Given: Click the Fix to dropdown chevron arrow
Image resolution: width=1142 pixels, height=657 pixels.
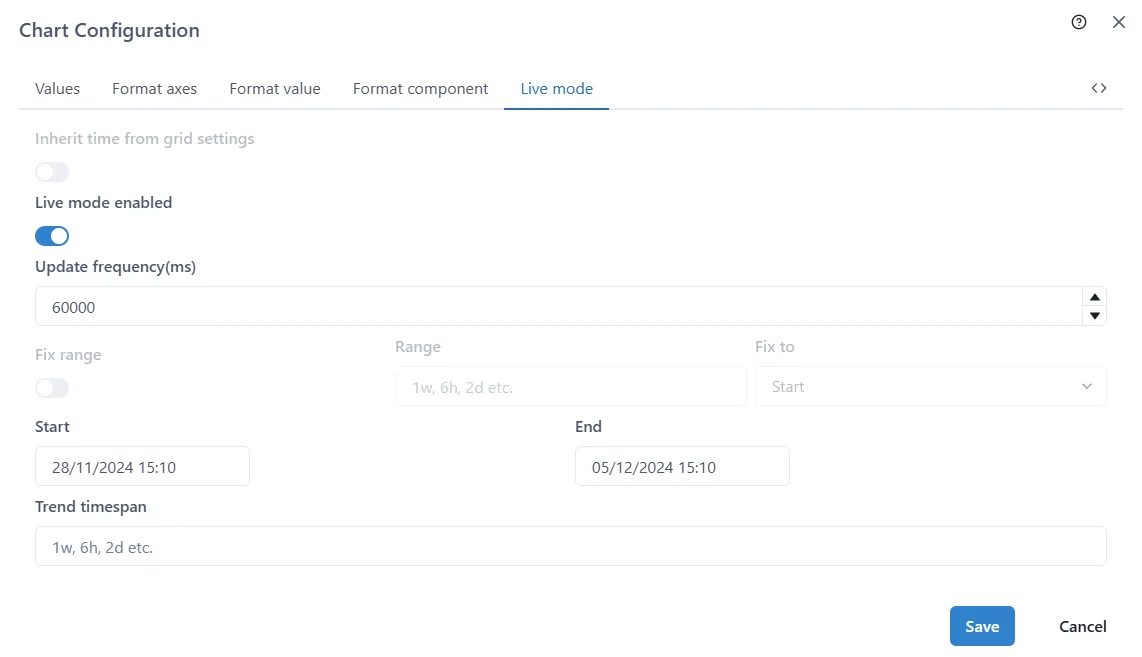Looking at the screenshot, I should [1086, 386].
